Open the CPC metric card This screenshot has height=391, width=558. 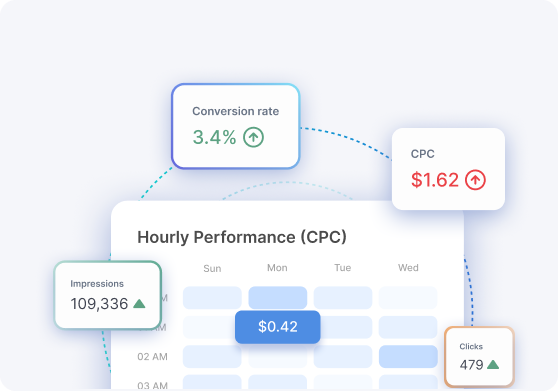[448, 169]
